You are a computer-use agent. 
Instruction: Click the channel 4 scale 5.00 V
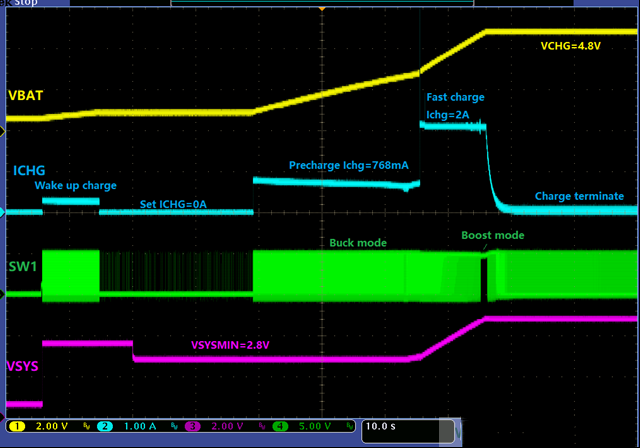coord(315,426)
